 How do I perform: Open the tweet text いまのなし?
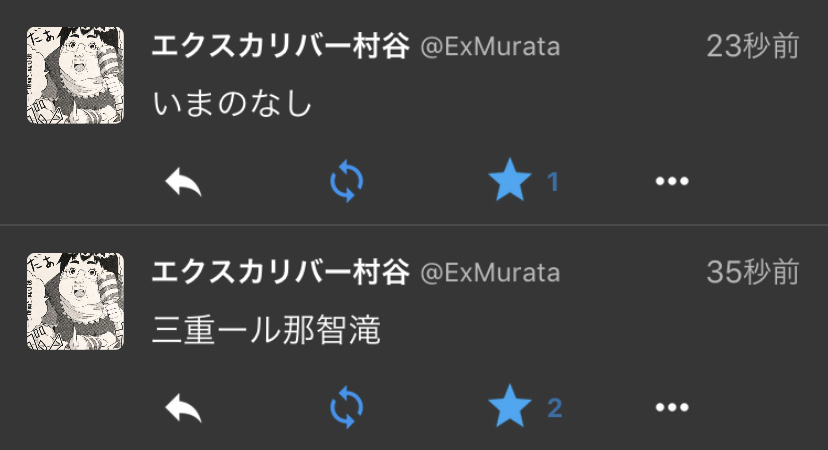point(232,103)
